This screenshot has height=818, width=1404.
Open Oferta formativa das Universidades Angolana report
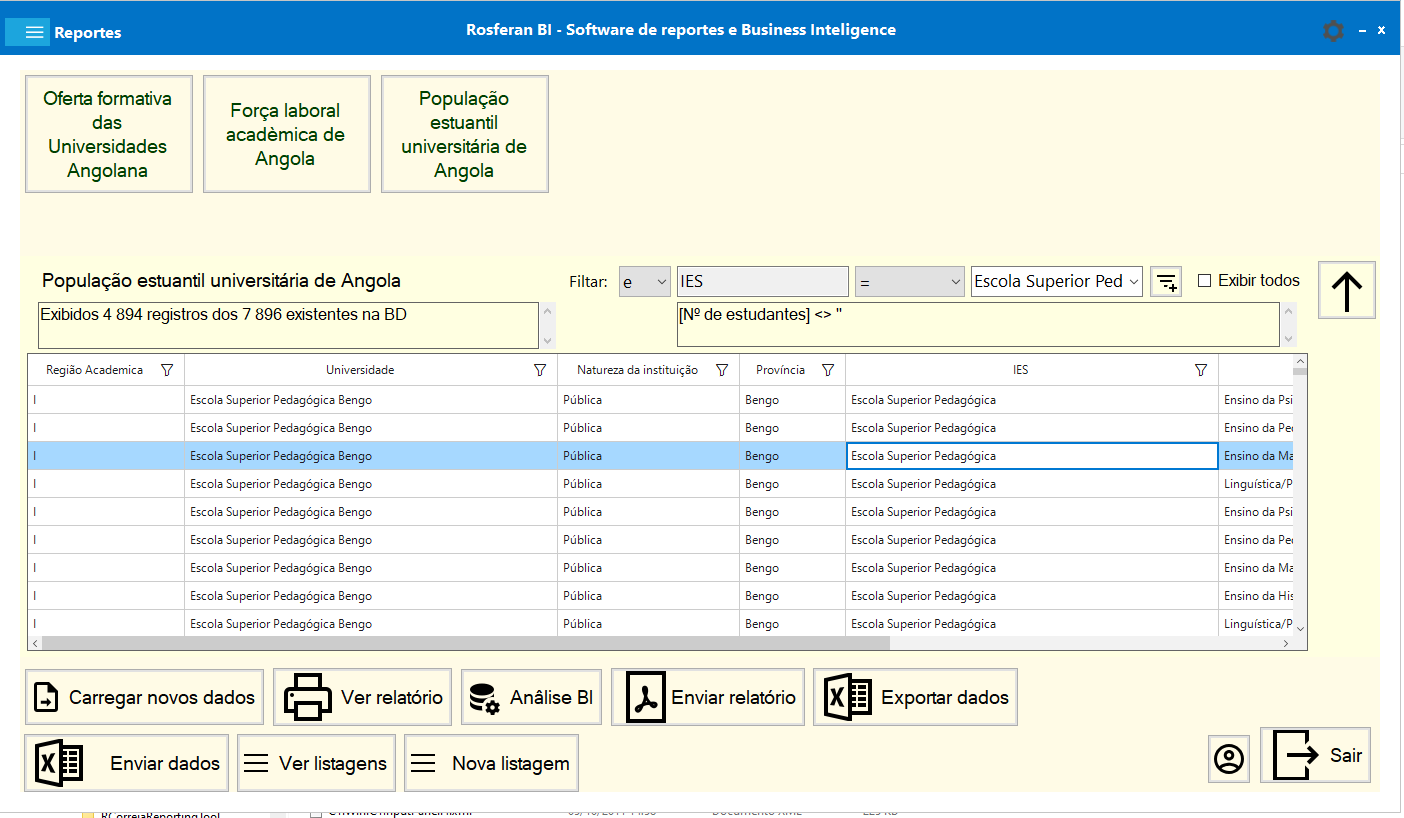click(108, 134)
